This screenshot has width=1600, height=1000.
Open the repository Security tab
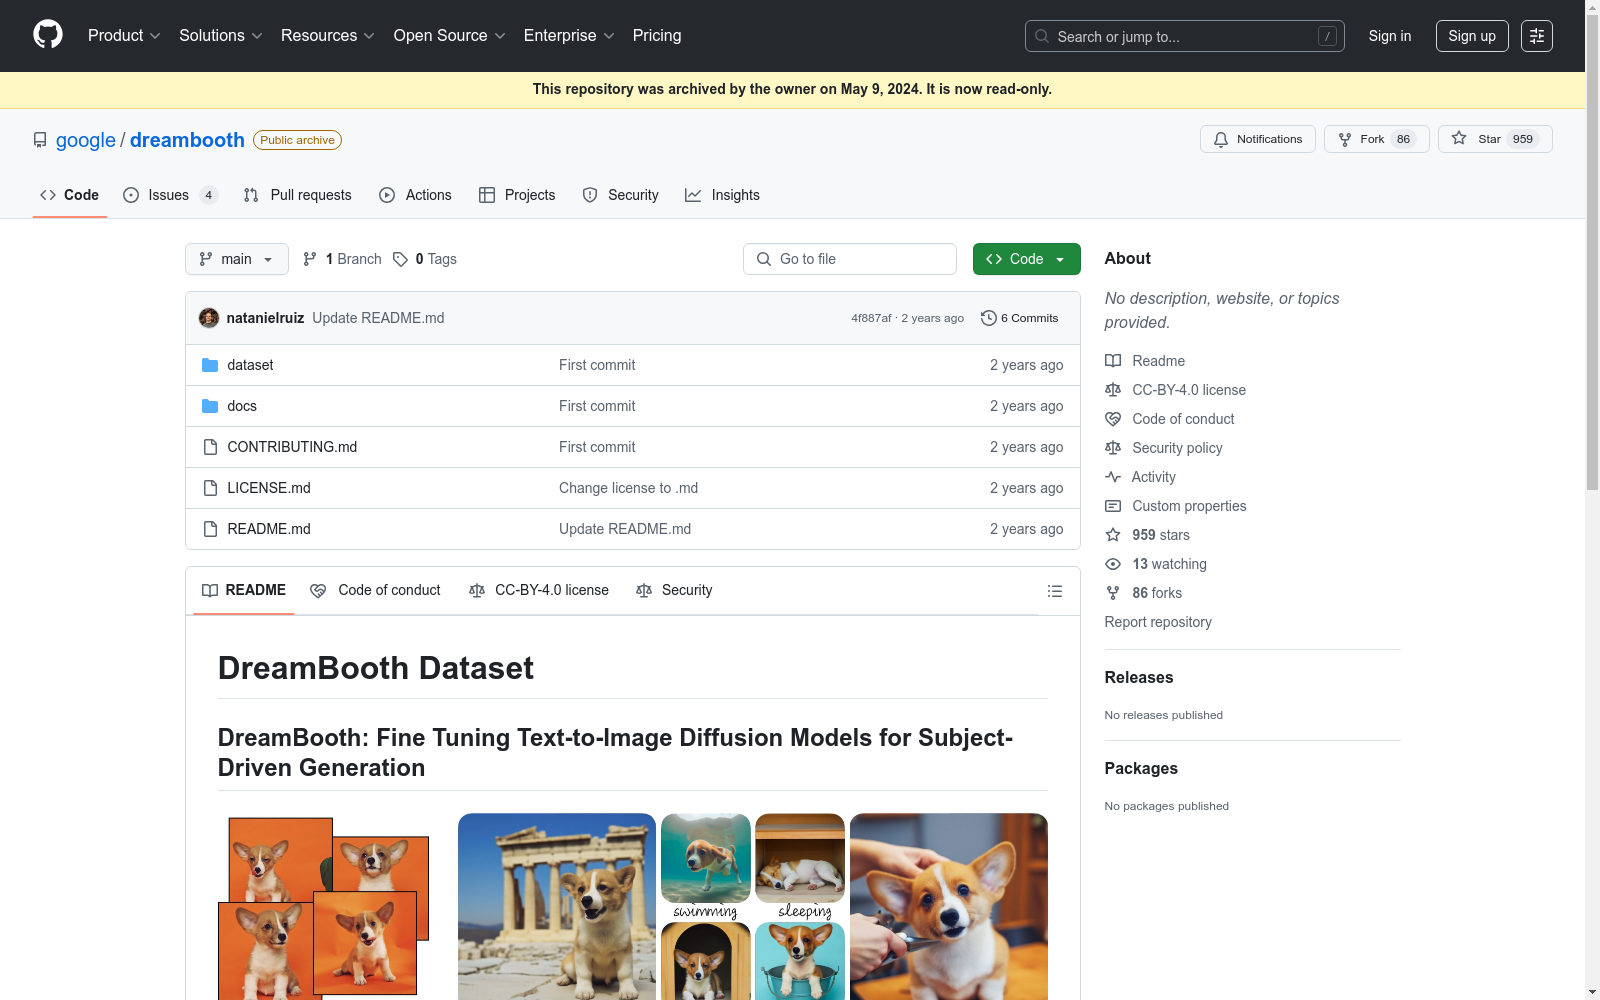621,195
